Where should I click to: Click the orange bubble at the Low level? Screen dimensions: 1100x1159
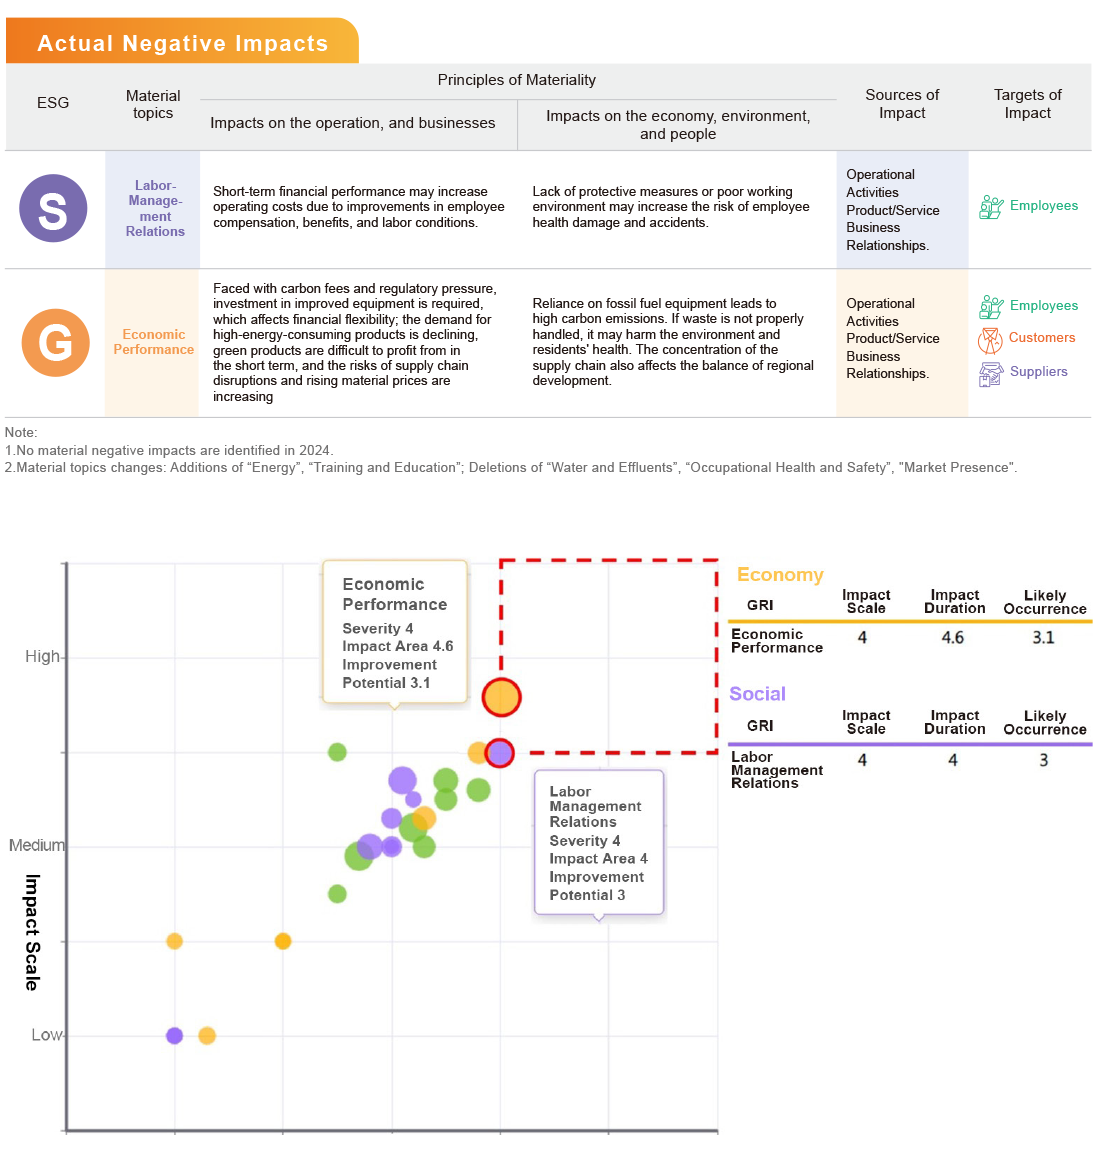point(207,1035)
